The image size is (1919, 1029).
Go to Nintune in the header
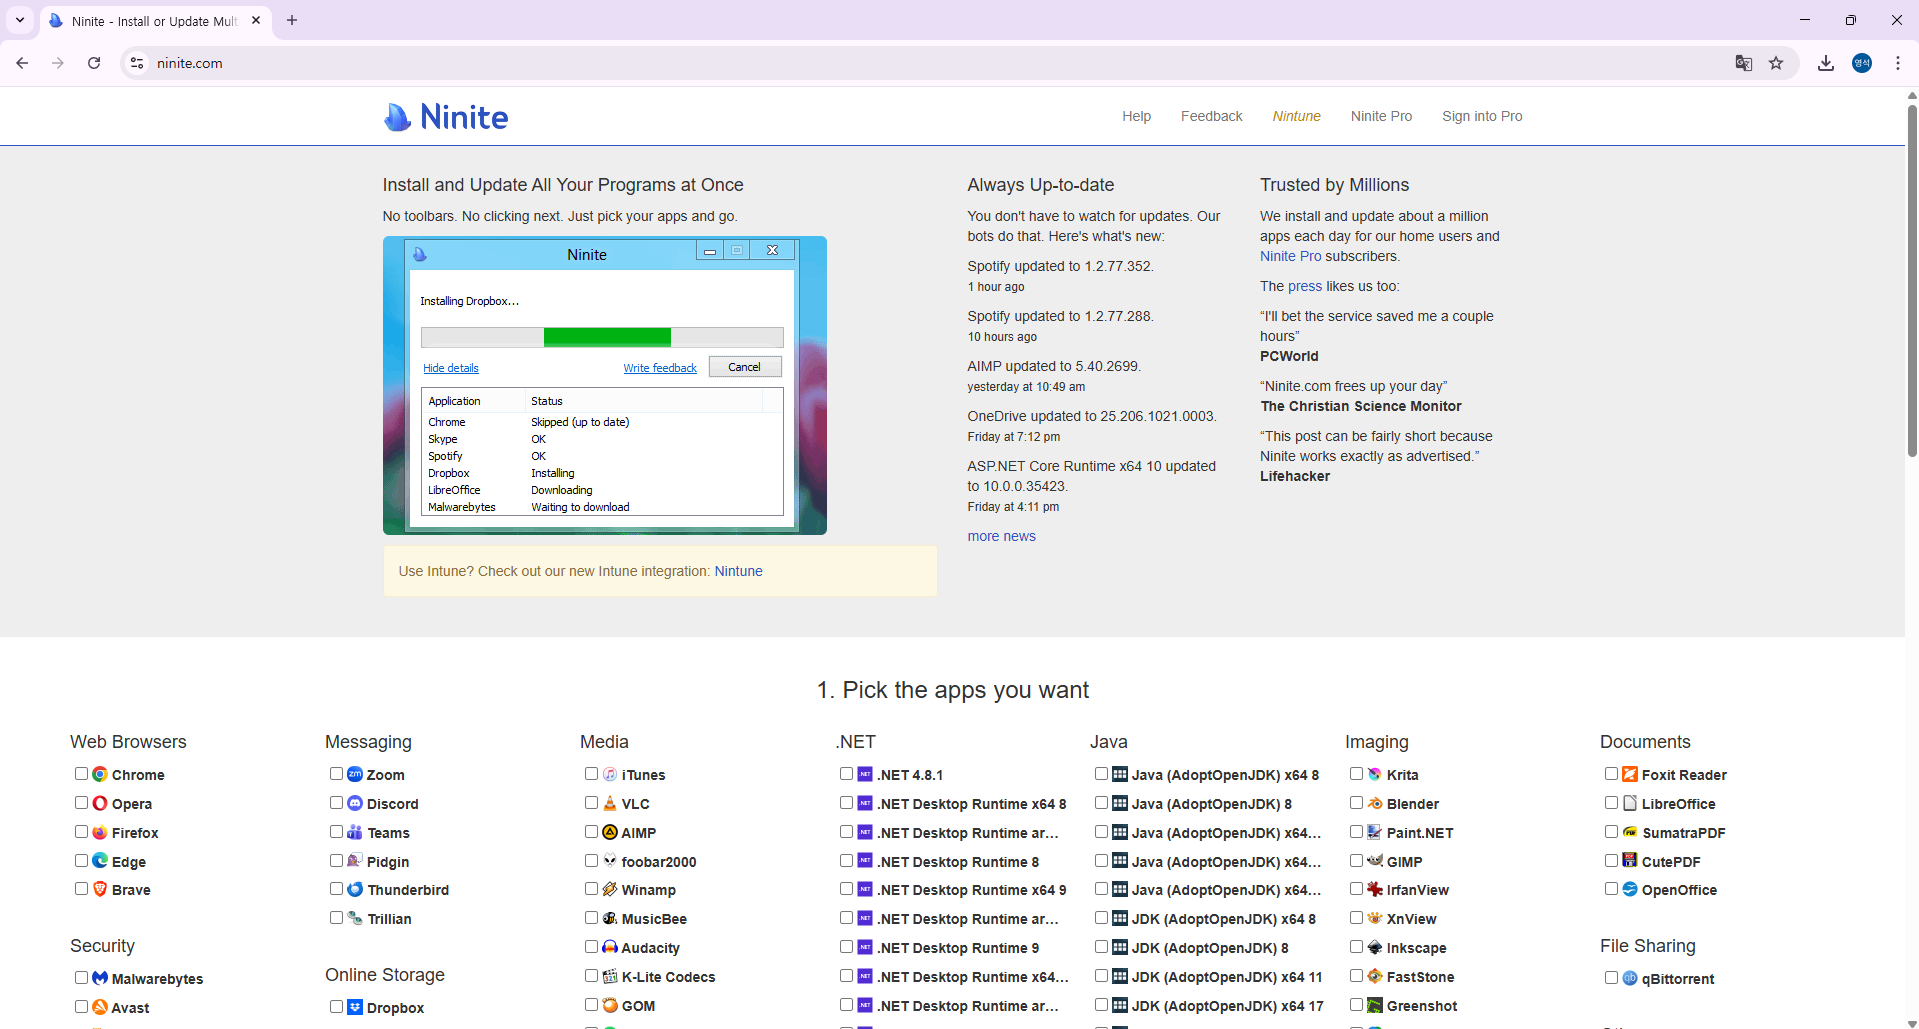pos(1296,116)
